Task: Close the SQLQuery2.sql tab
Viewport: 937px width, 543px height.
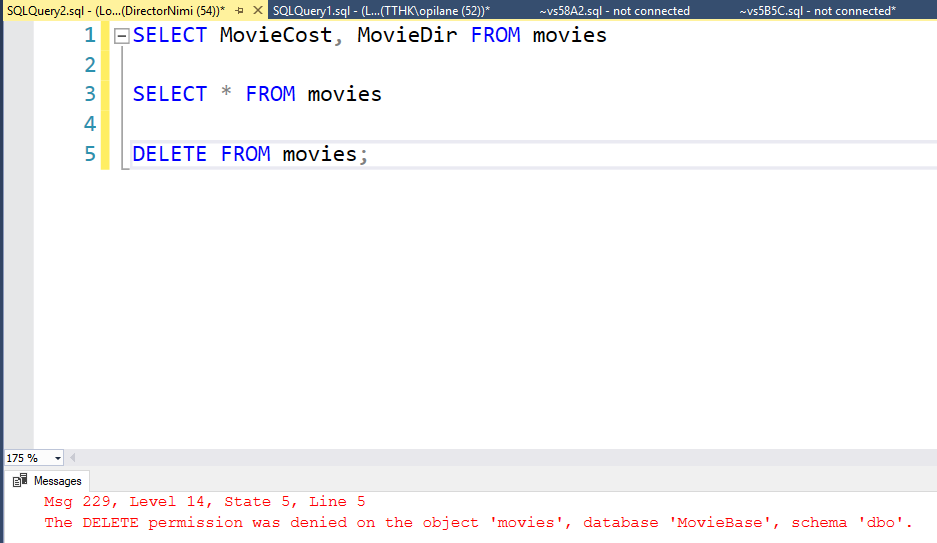Action: point(257,10)
